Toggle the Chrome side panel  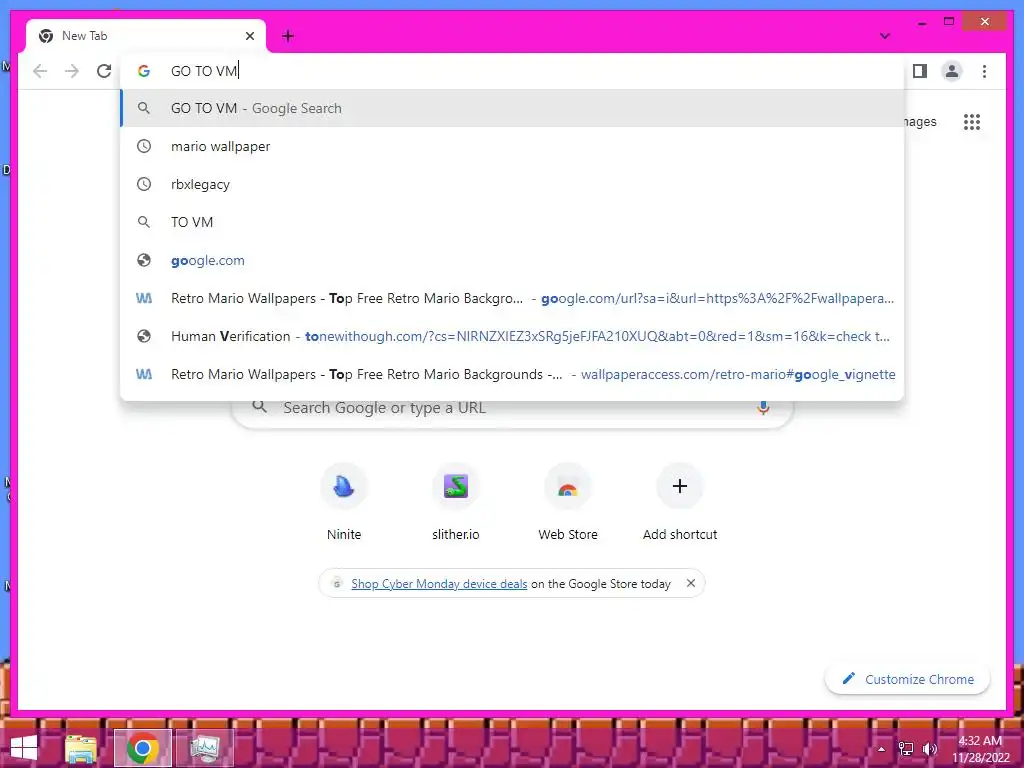tap(920, 71)
